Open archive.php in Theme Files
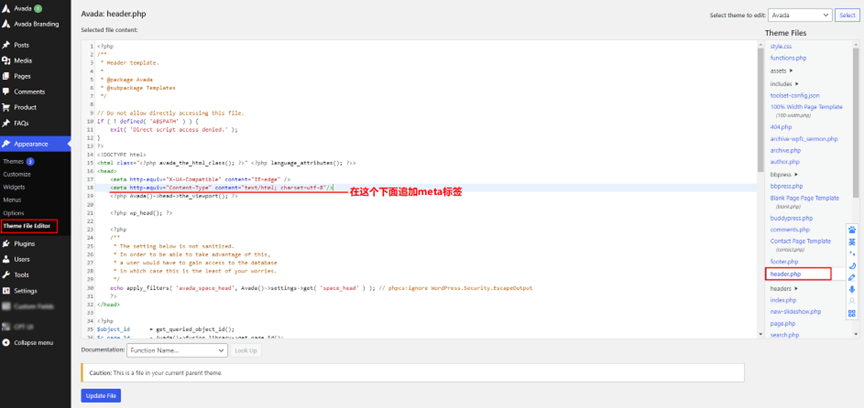The width and height of the screenshot is (864, 408). point(785,151)
